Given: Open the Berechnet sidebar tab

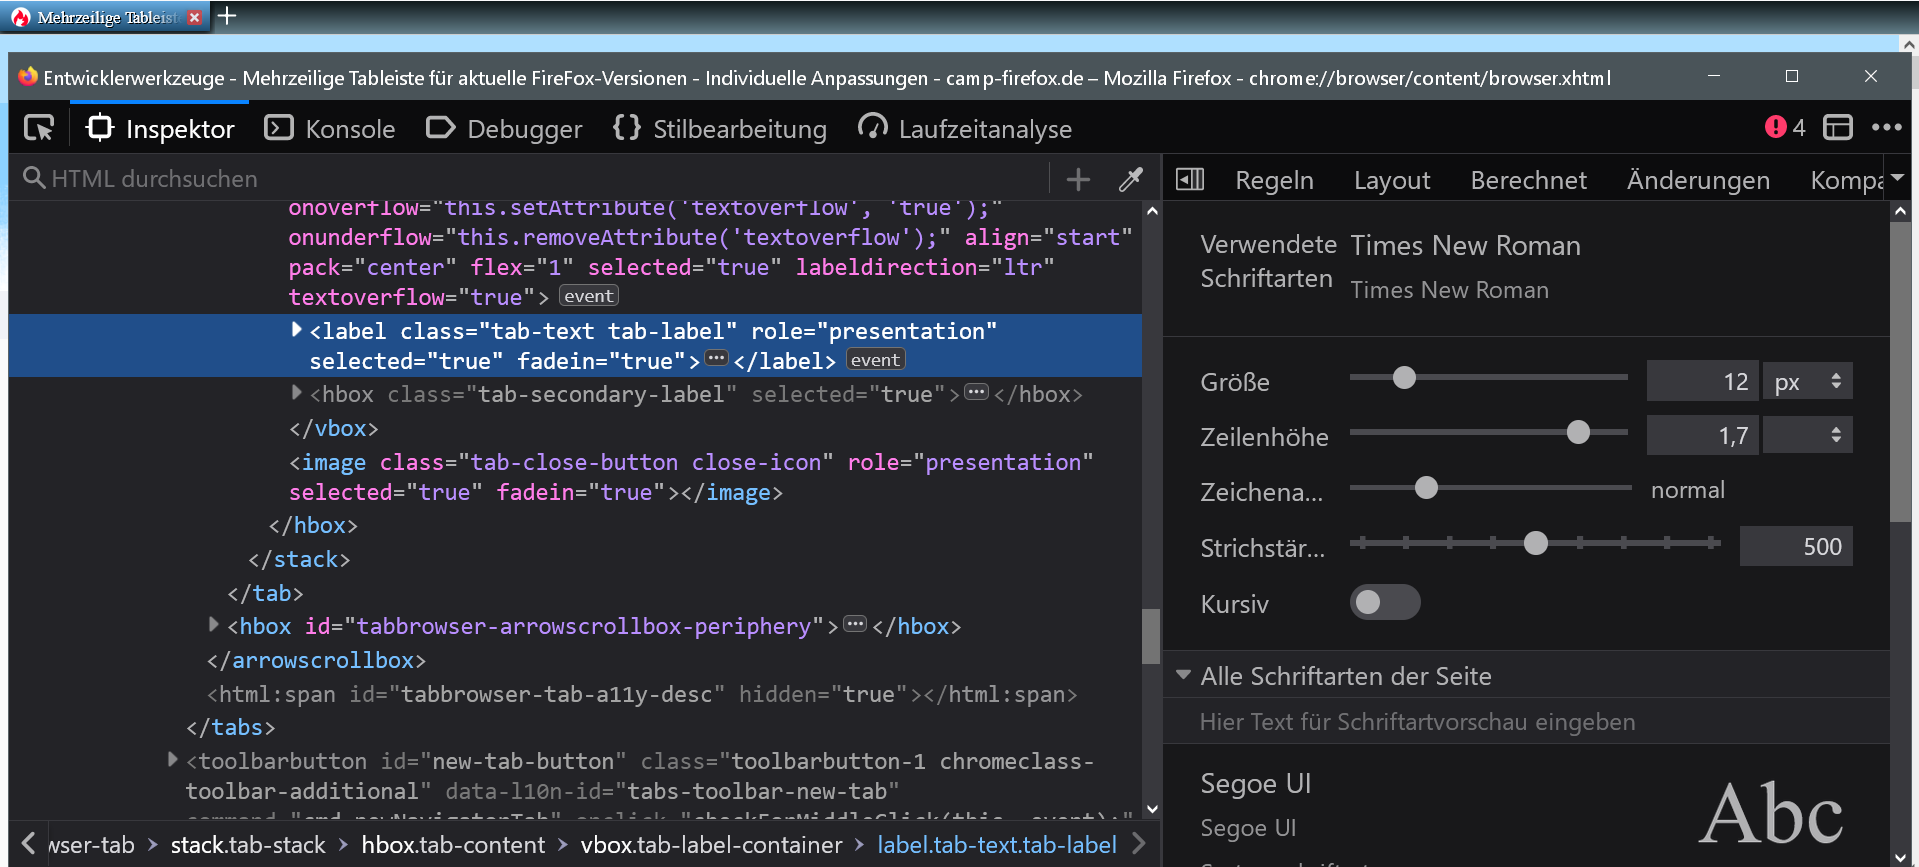Looking at the screenshot, I should tap(1528, 180).
